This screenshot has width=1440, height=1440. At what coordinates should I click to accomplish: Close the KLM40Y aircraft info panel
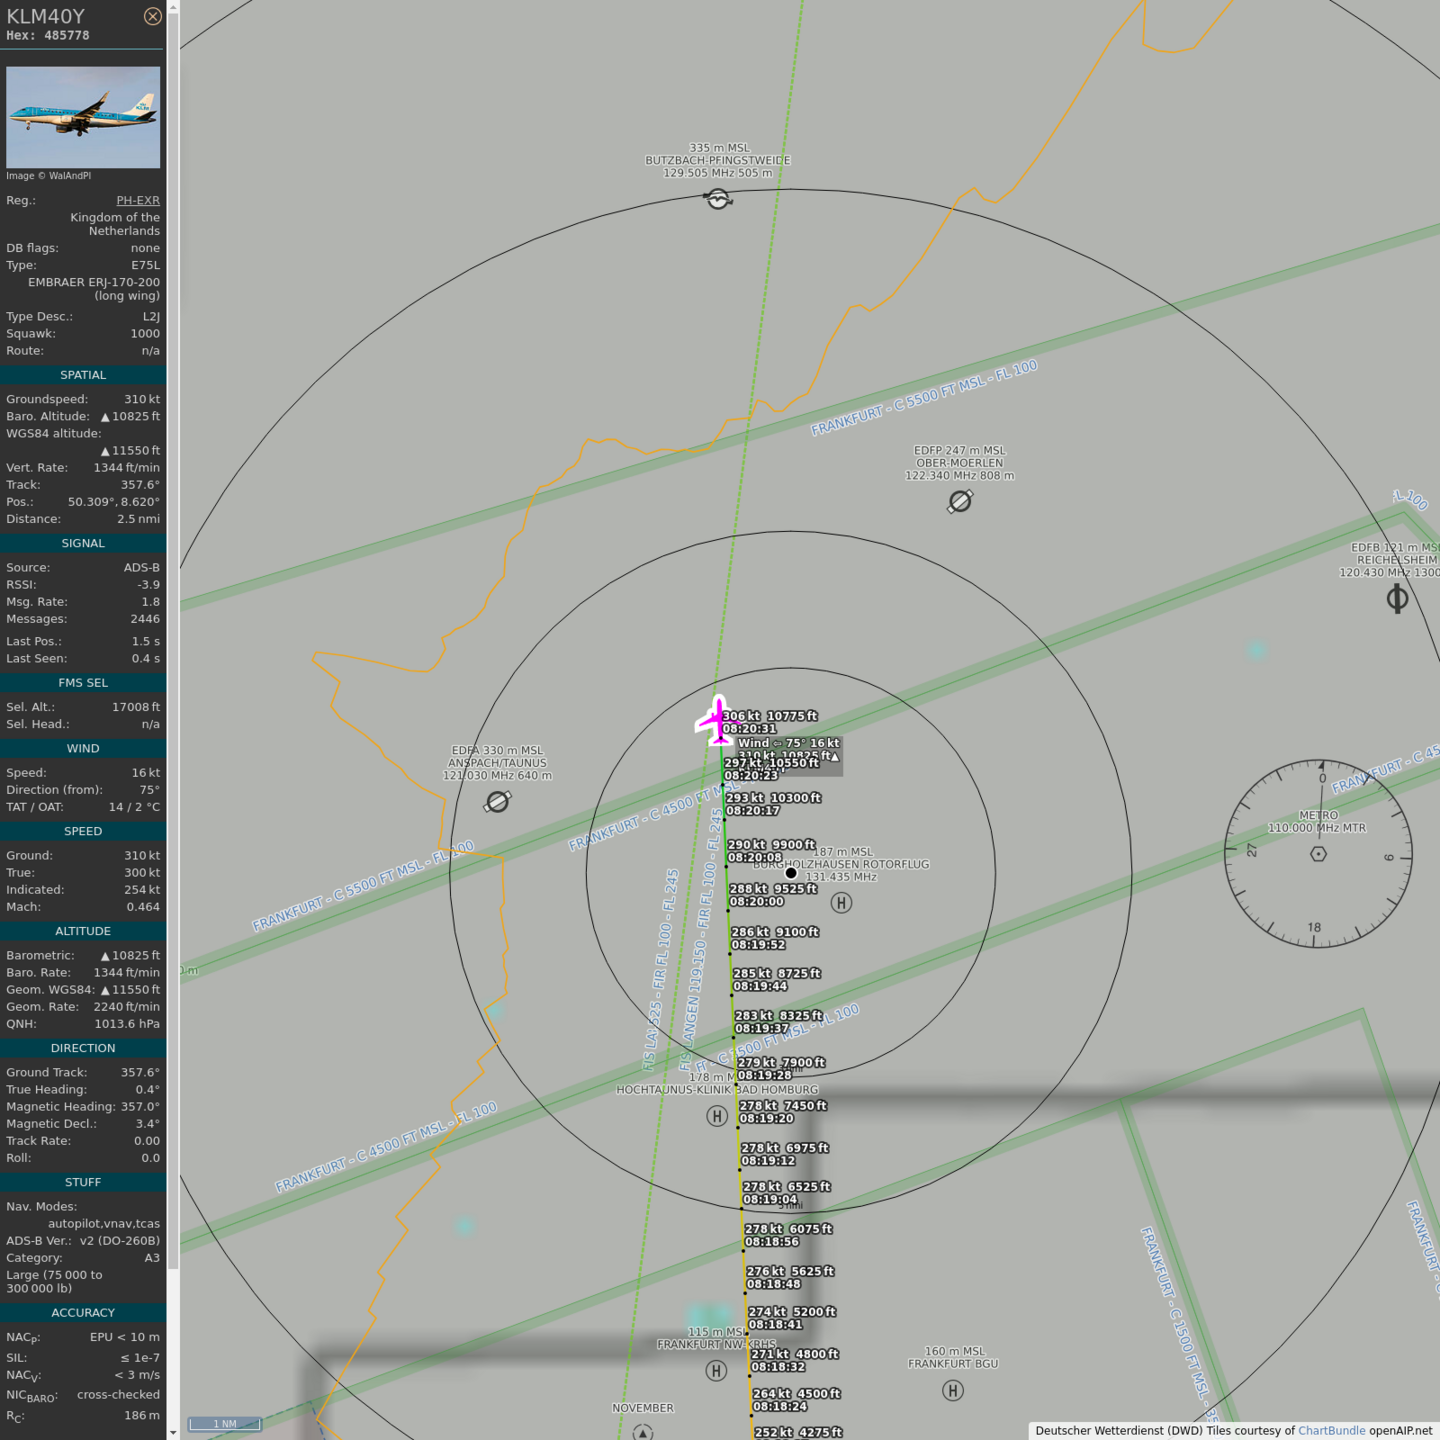point(152,16)
